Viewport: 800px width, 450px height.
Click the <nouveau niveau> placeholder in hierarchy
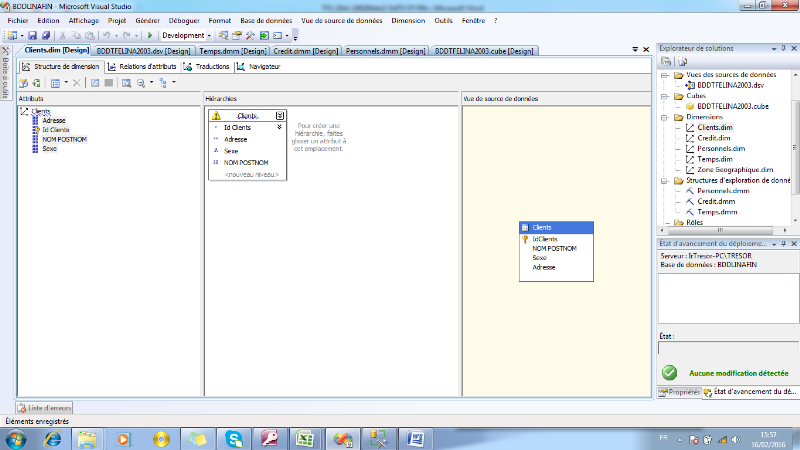pyautogui.click(x=252, y=174)
